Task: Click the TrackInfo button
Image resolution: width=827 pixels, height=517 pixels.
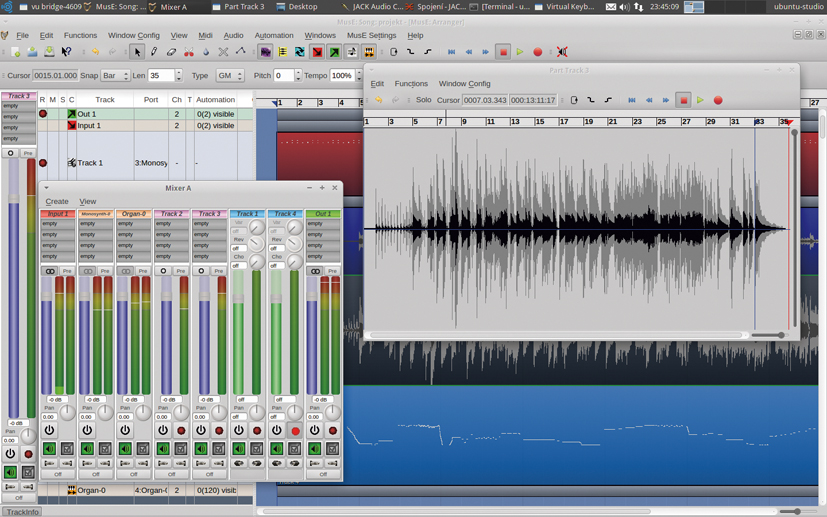Action: click(22, 512)
